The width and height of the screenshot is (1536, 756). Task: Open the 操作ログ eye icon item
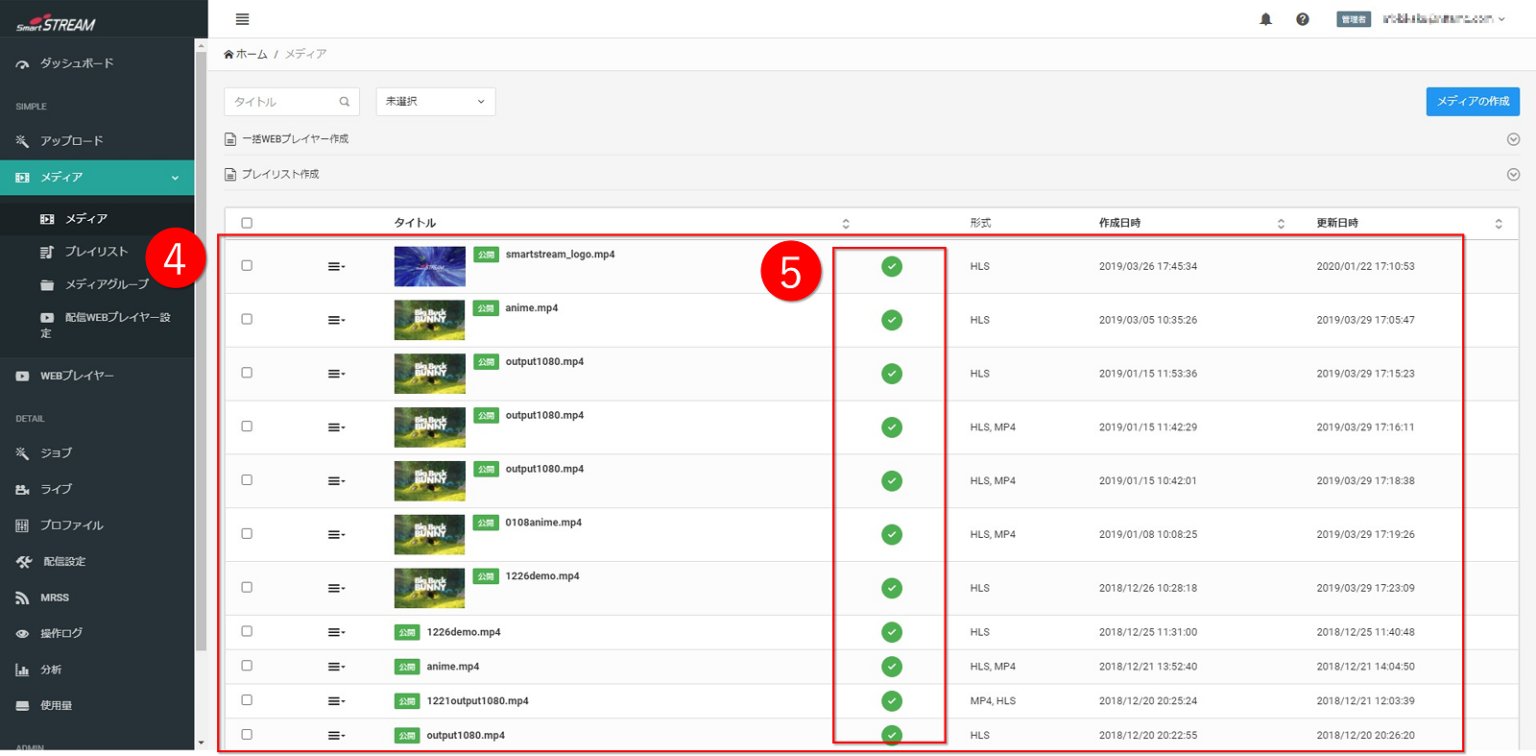(x=22, y=634)
